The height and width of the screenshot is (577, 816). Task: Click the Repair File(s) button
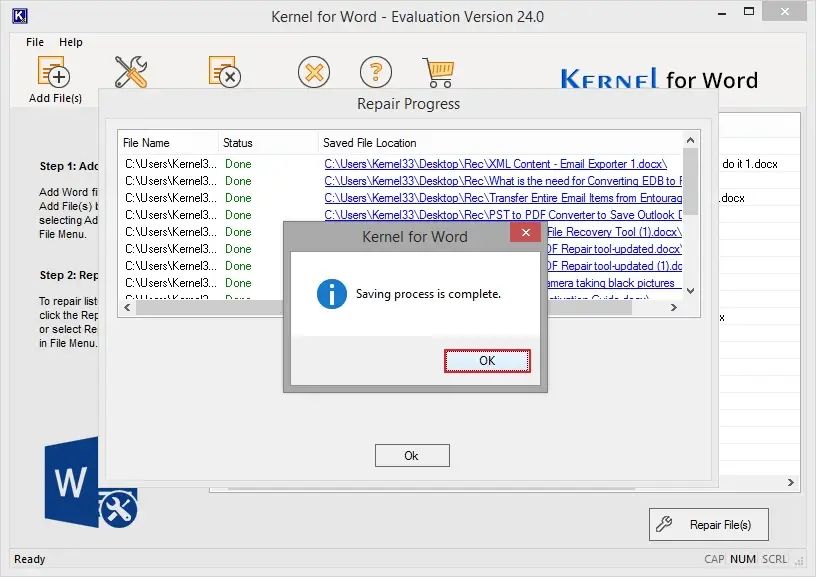point(708,524)
